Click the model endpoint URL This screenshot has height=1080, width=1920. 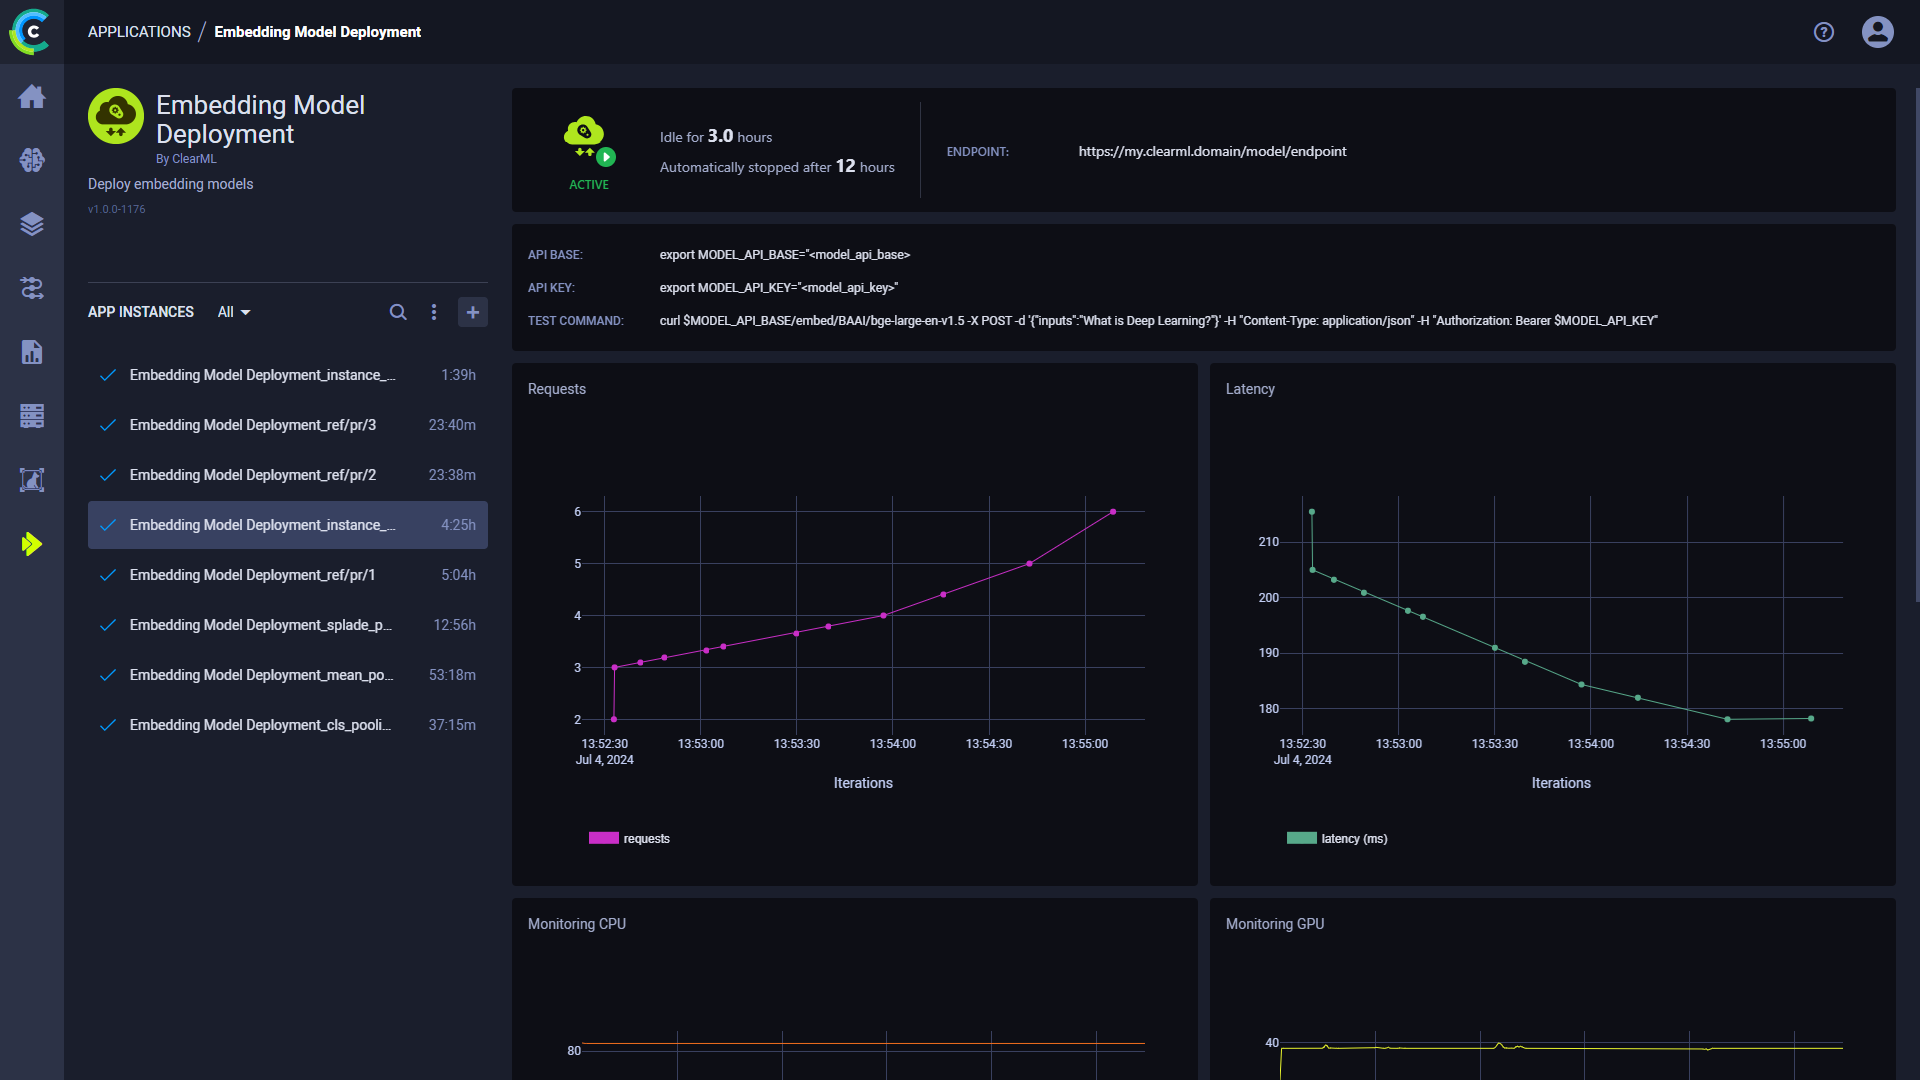(1212, 151)
